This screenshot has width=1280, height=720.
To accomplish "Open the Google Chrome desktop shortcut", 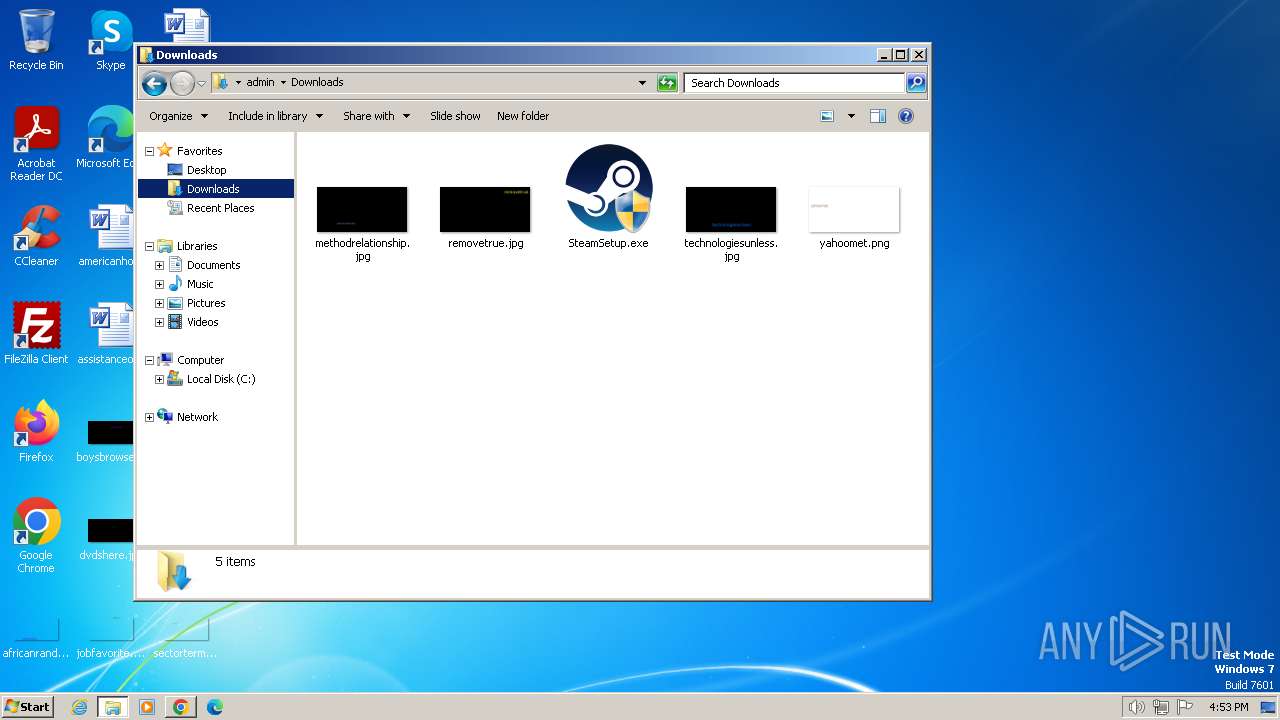I will tap(36, 535).
